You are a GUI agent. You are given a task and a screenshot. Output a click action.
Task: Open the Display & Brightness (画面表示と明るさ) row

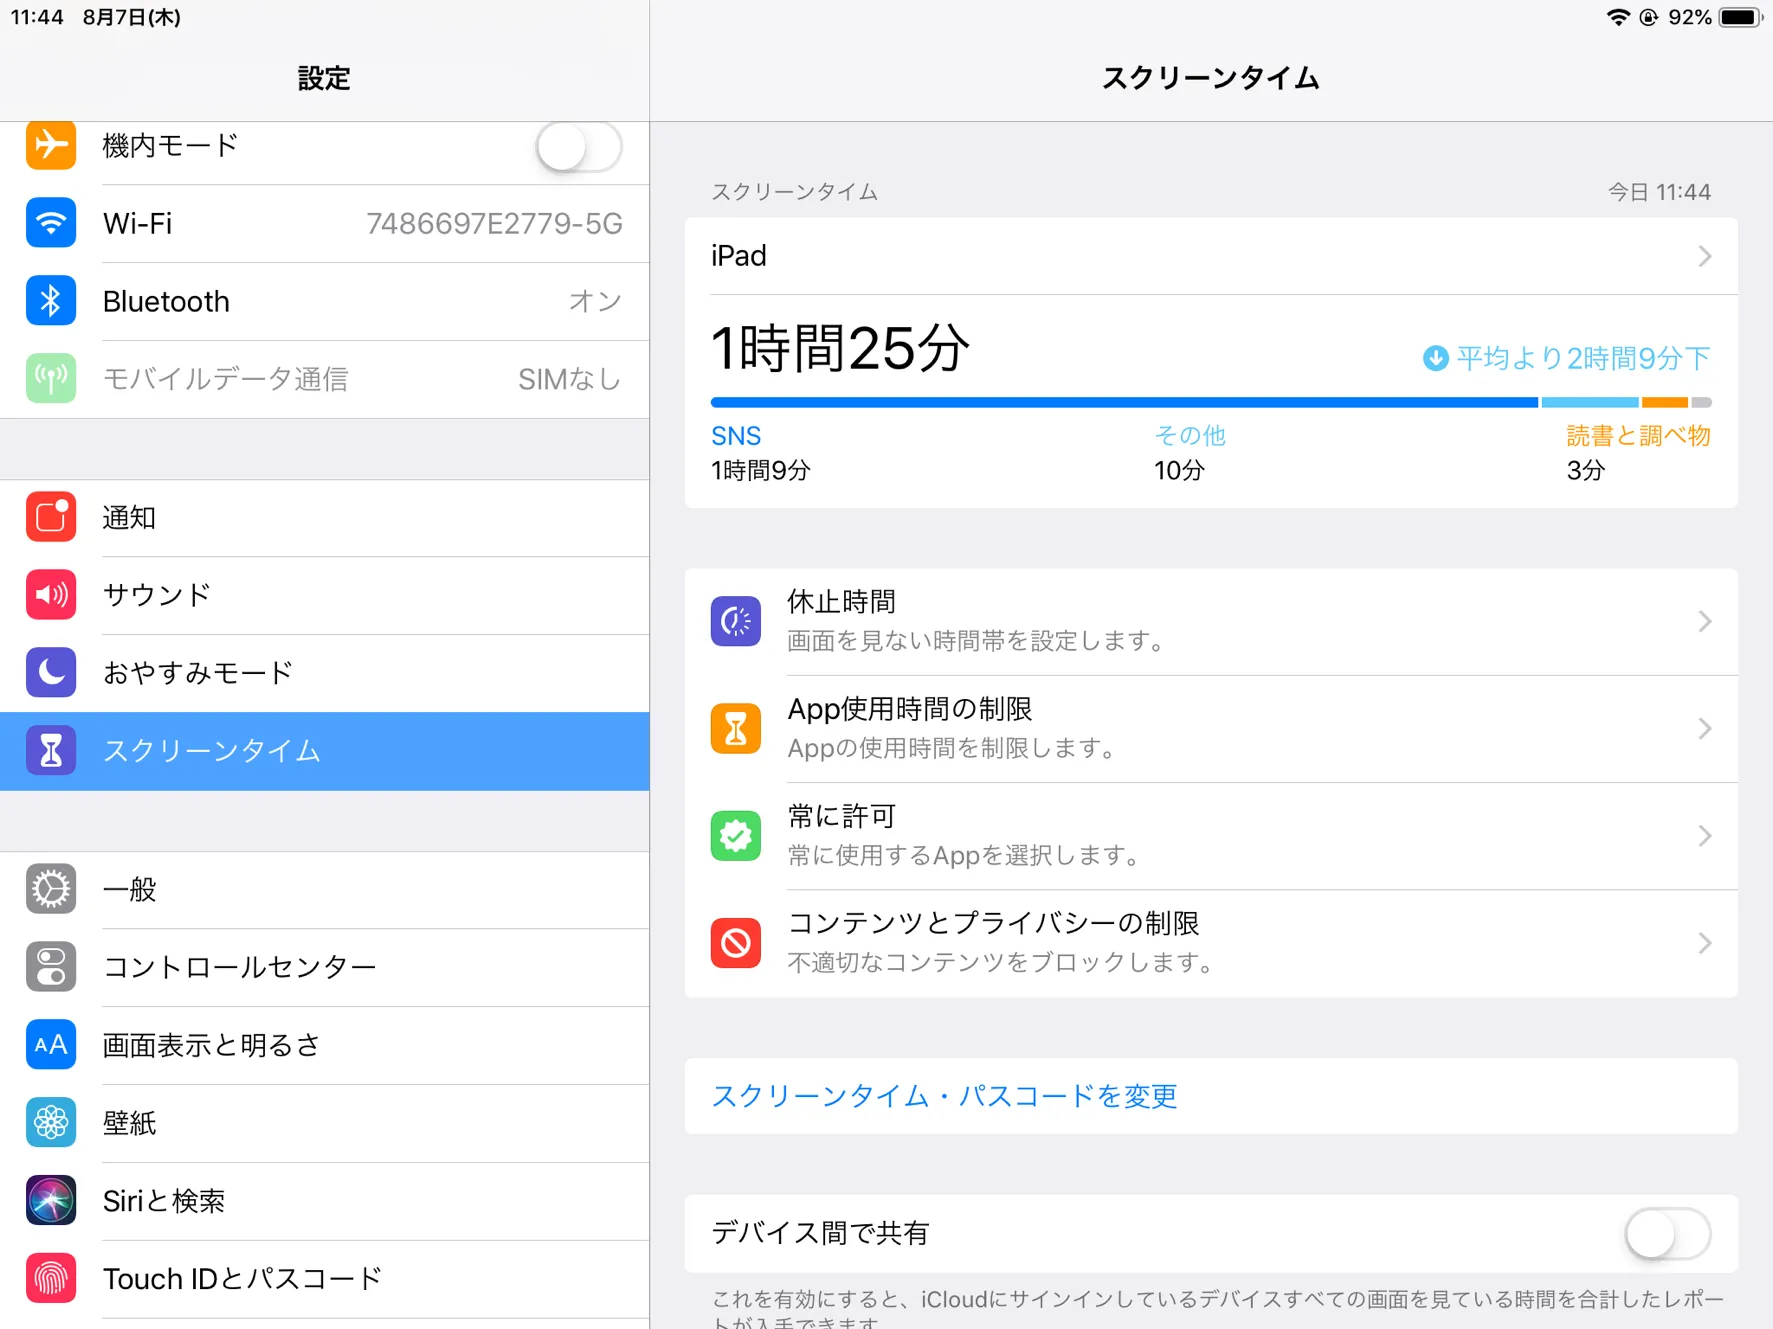(325, 1046)
